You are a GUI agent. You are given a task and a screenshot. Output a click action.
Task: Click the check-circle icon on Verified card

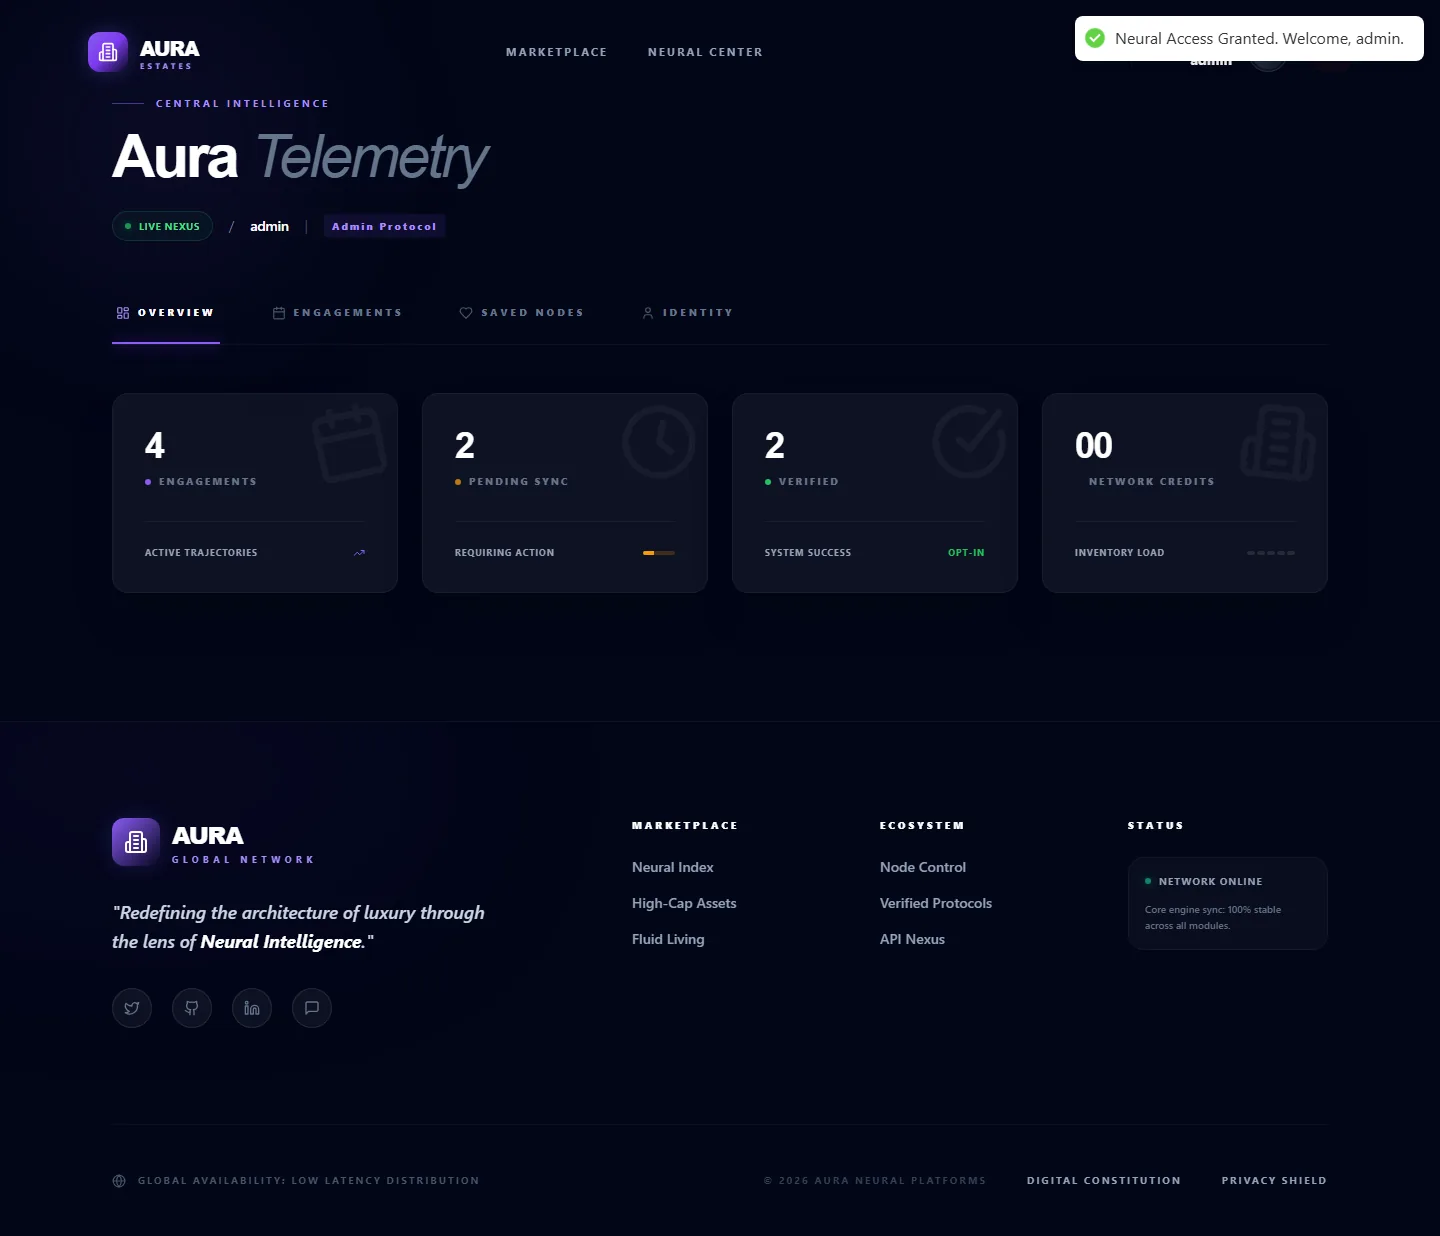point(969,441)
